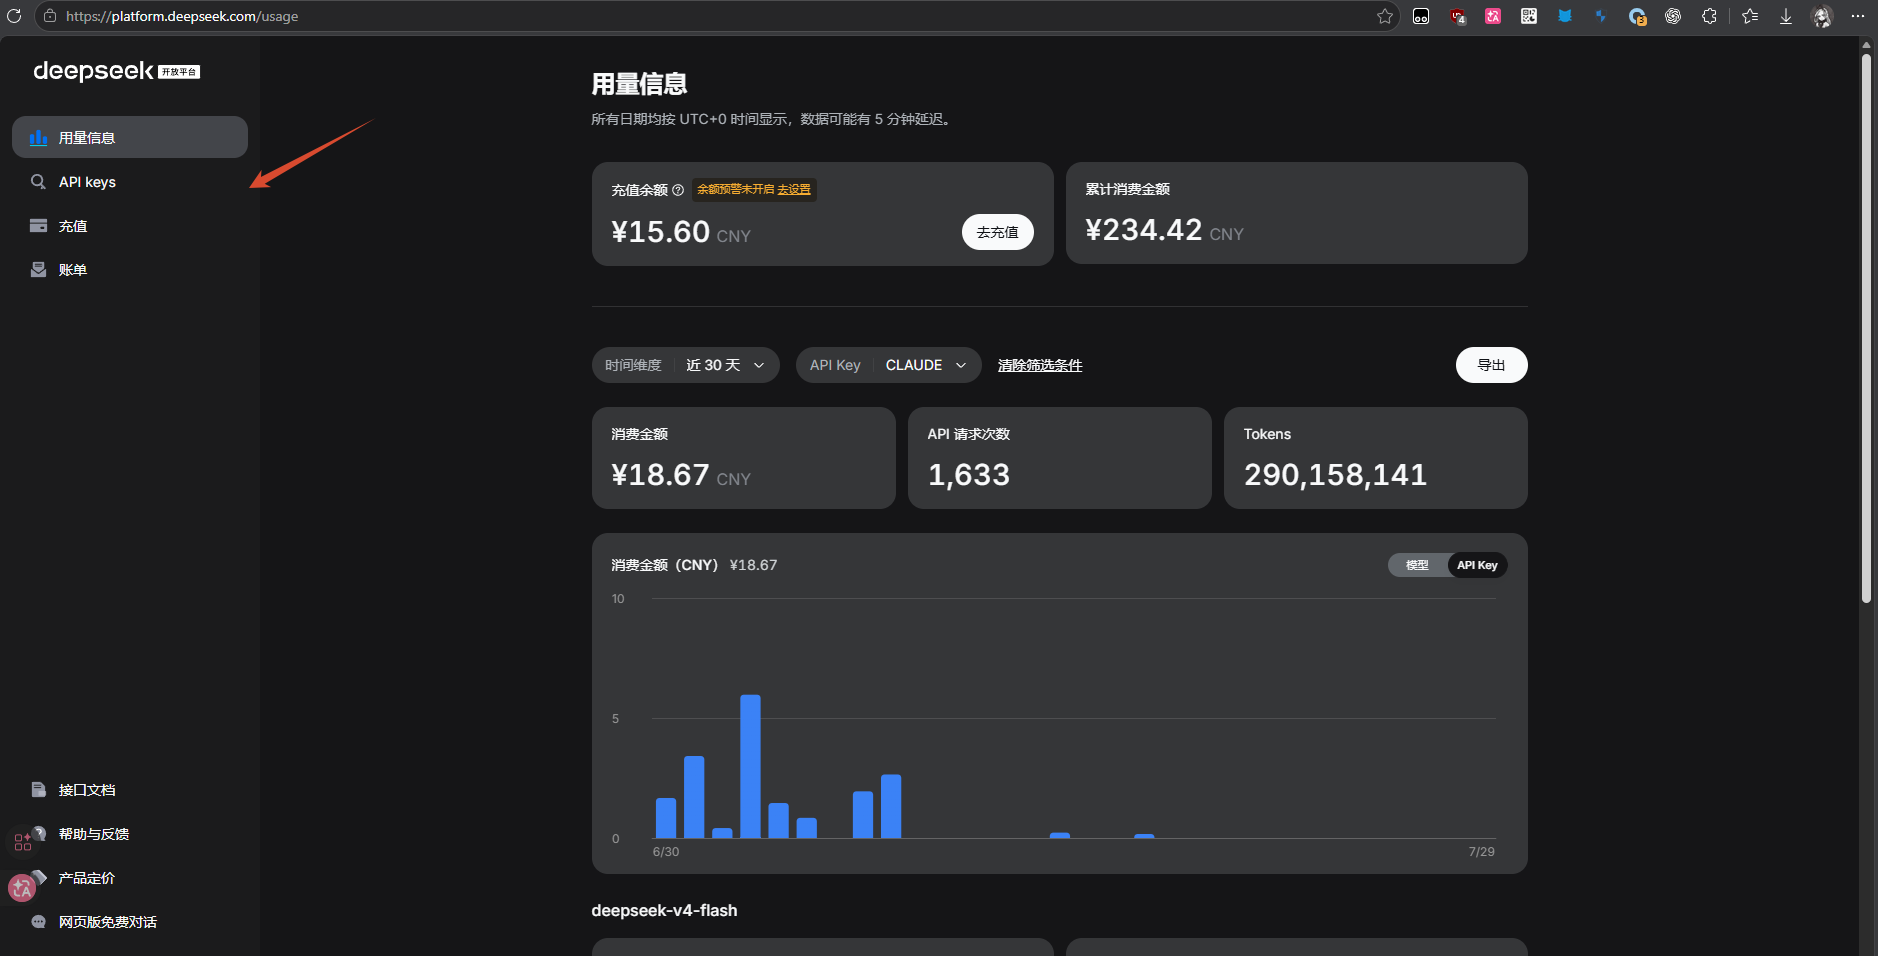
Task: Switch the chart to API Key view
Action: [1477, 565]
